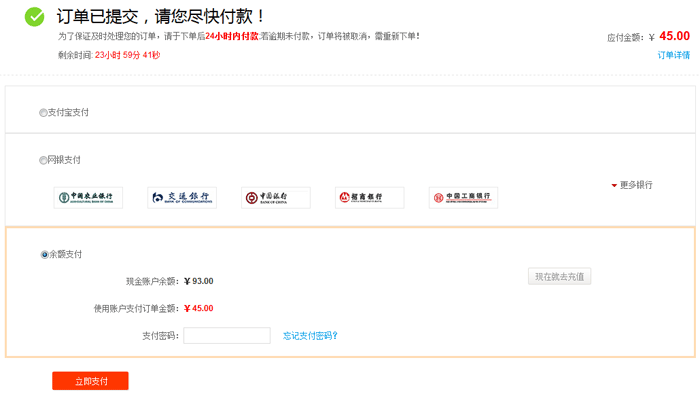The height and width of the screenshot is (394, 700).
Task: Choose the Bank of Communications logo
Action: 182,198
